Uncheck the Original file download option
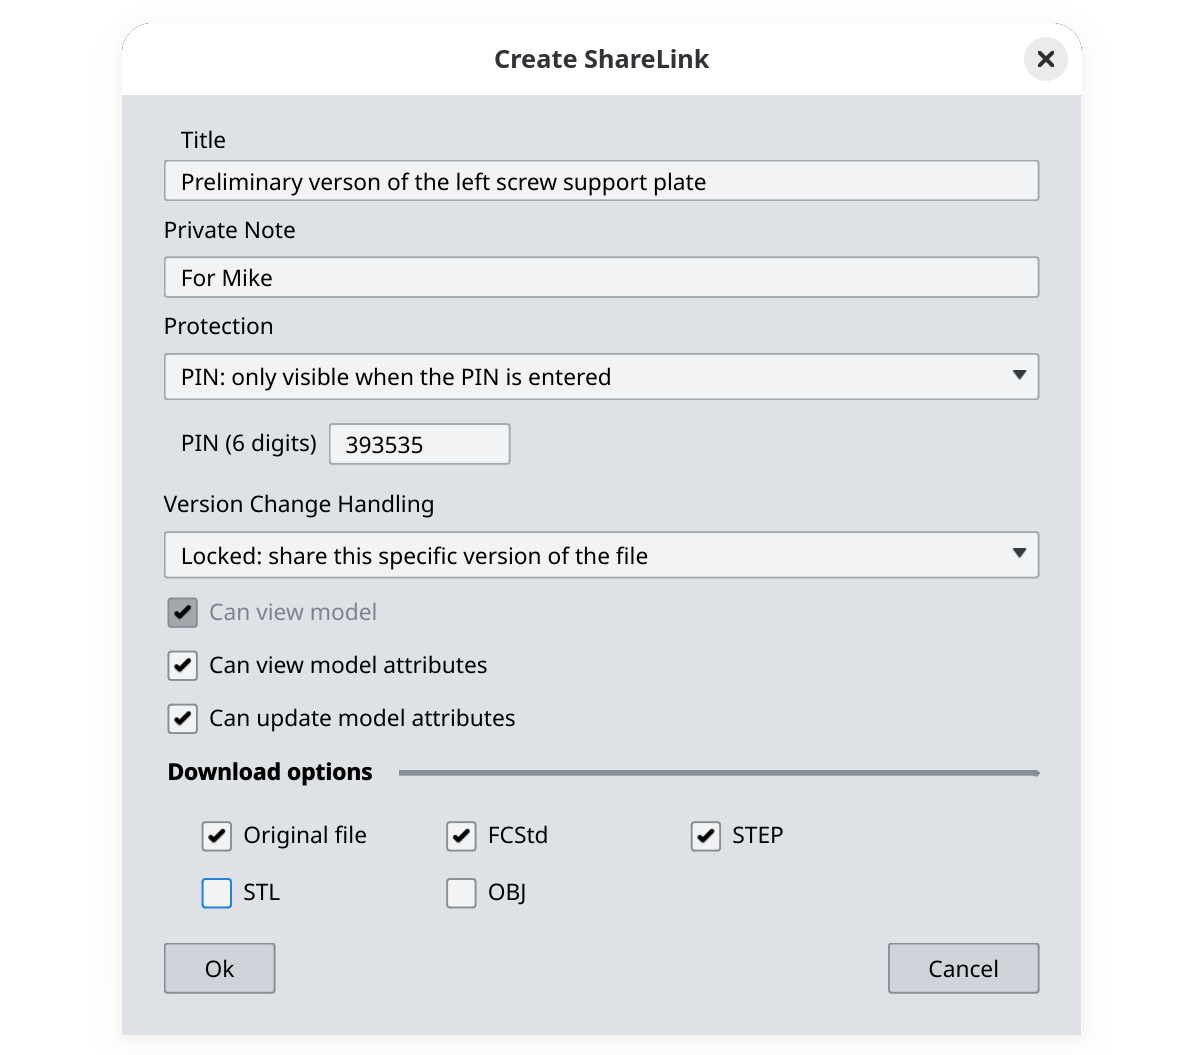This screenshot has width=1203, height=1055. 216,836
